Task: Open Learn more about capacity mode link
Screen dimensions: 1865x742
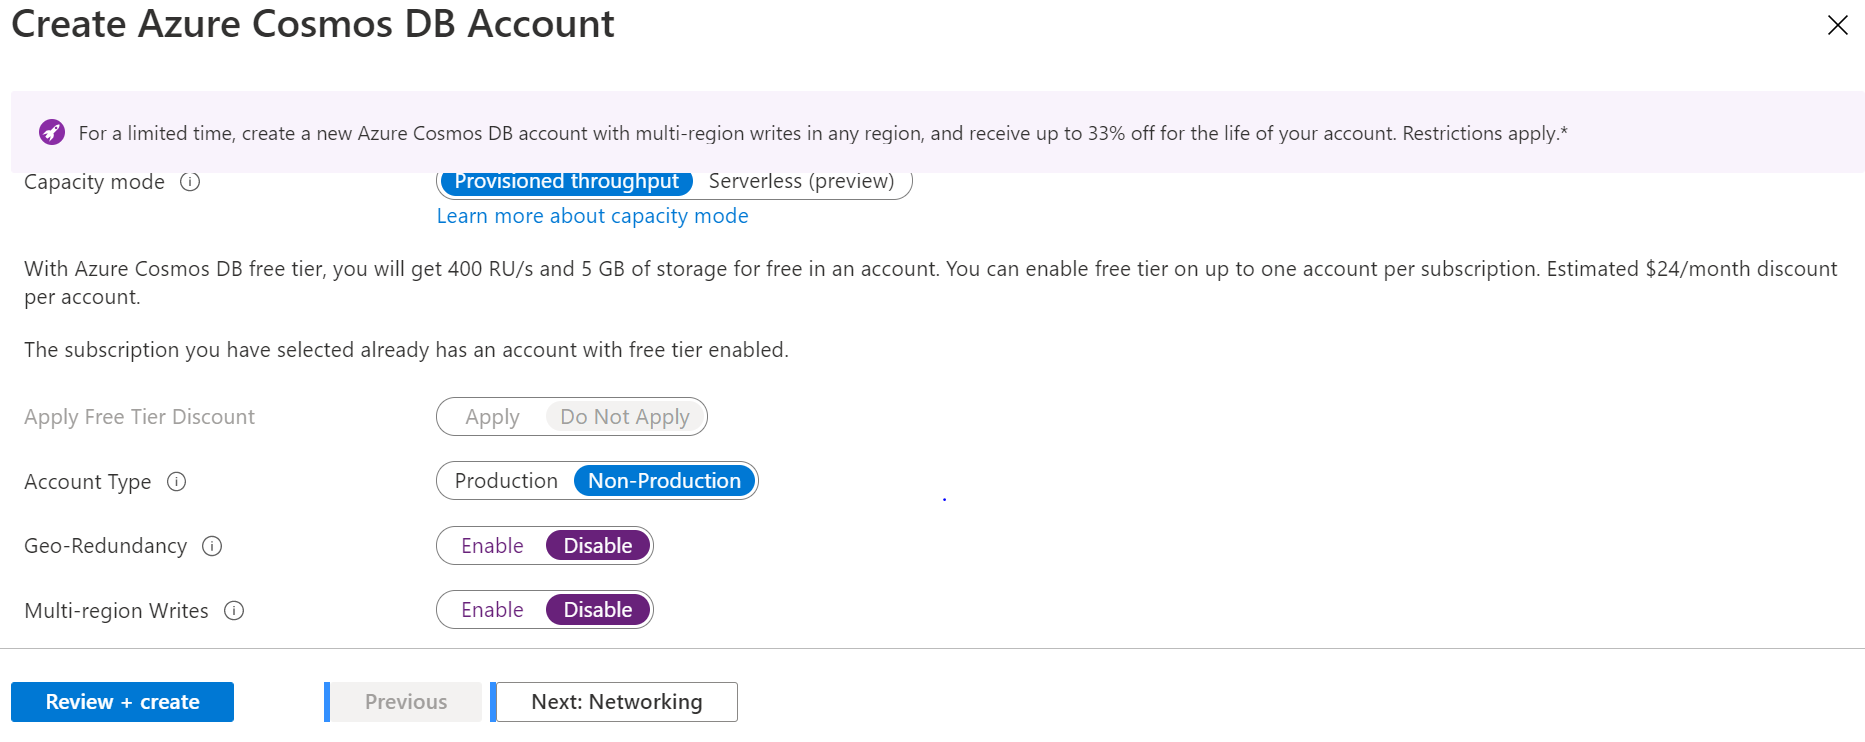Action: click(592, 216)
